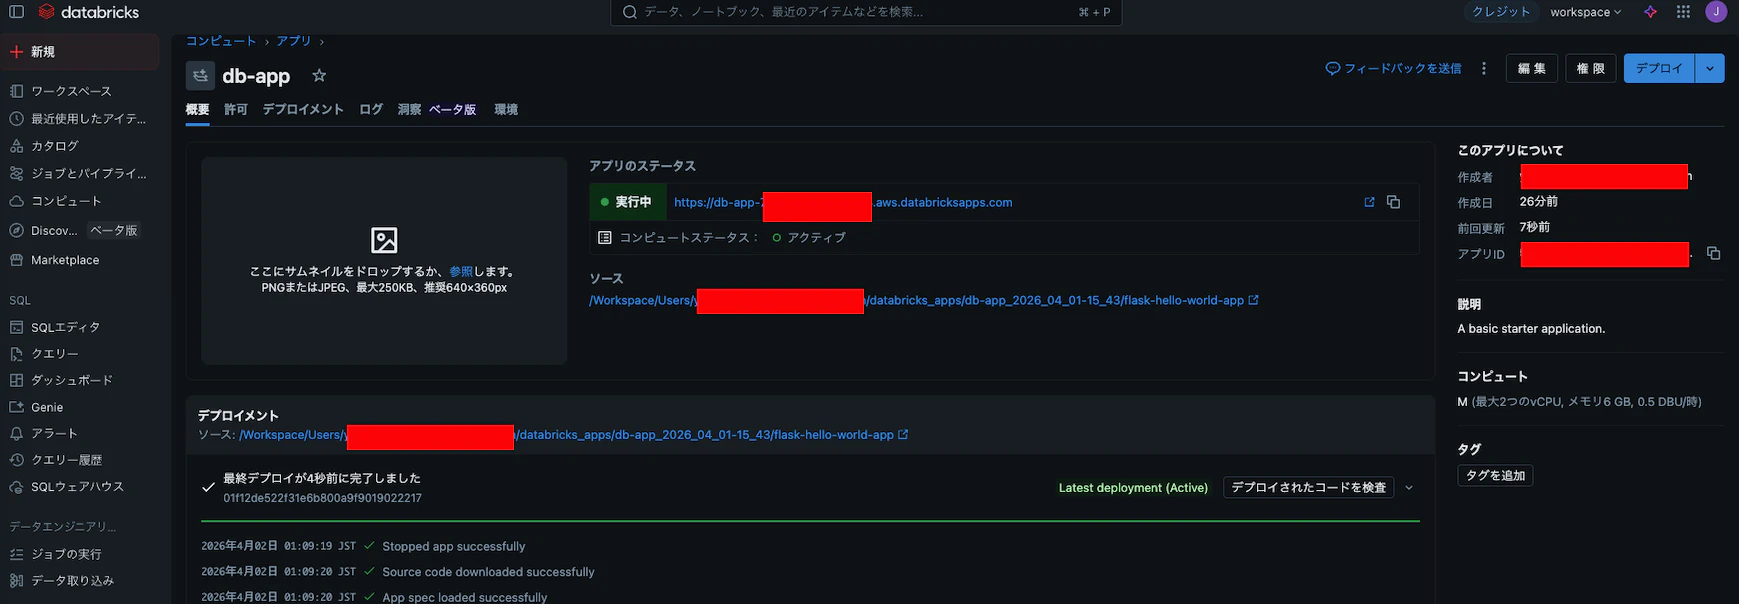
Task: Open source path external link icon
Action: pos(1254,300)
